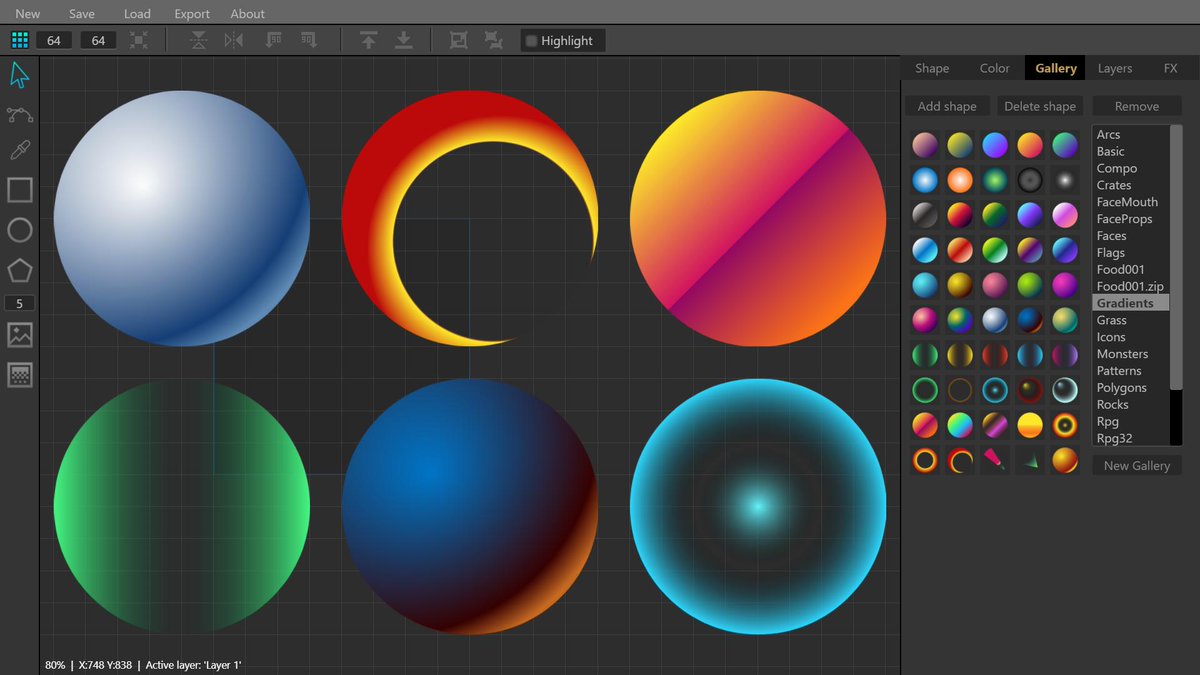This screenshot has height=675, width=1200.
Task: Enable the Highlight checkbox
Action: click(x=532, y=41)
